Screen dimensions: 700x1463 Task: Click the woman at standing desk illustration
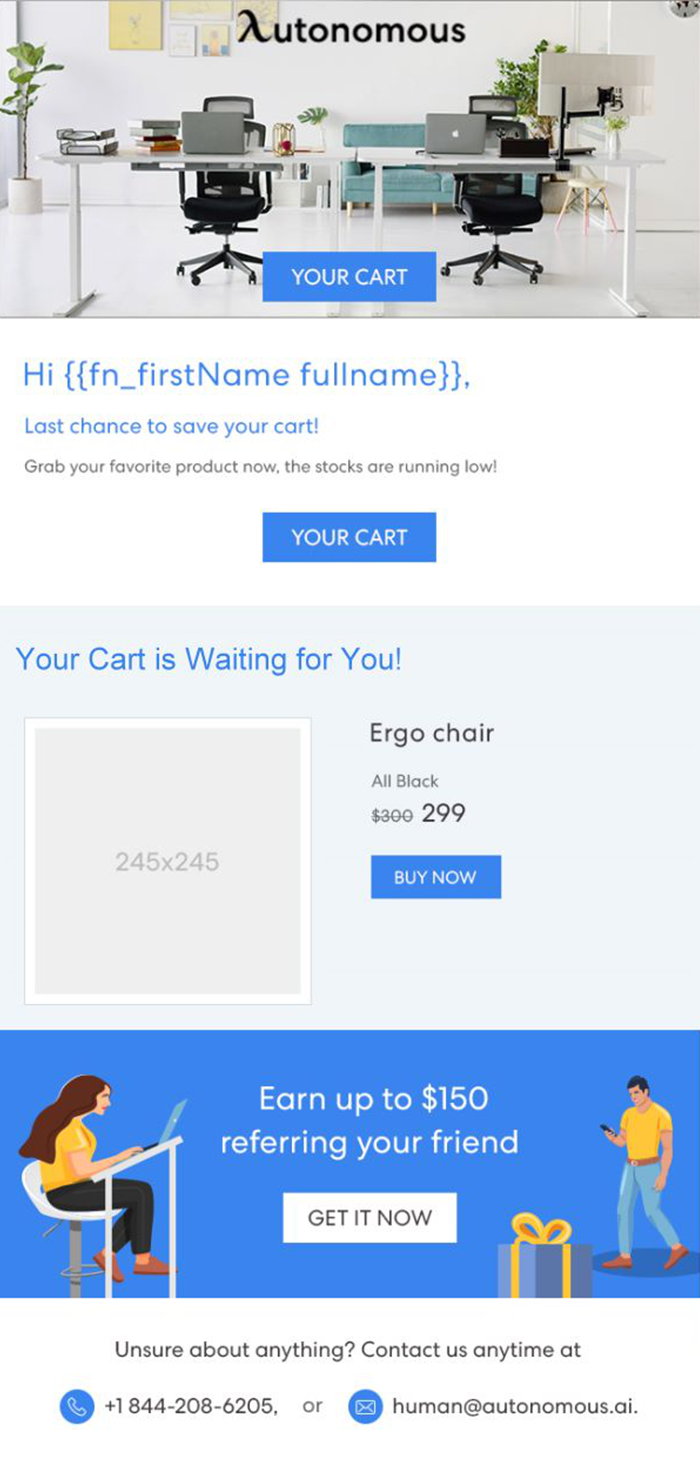[100, 1187]
